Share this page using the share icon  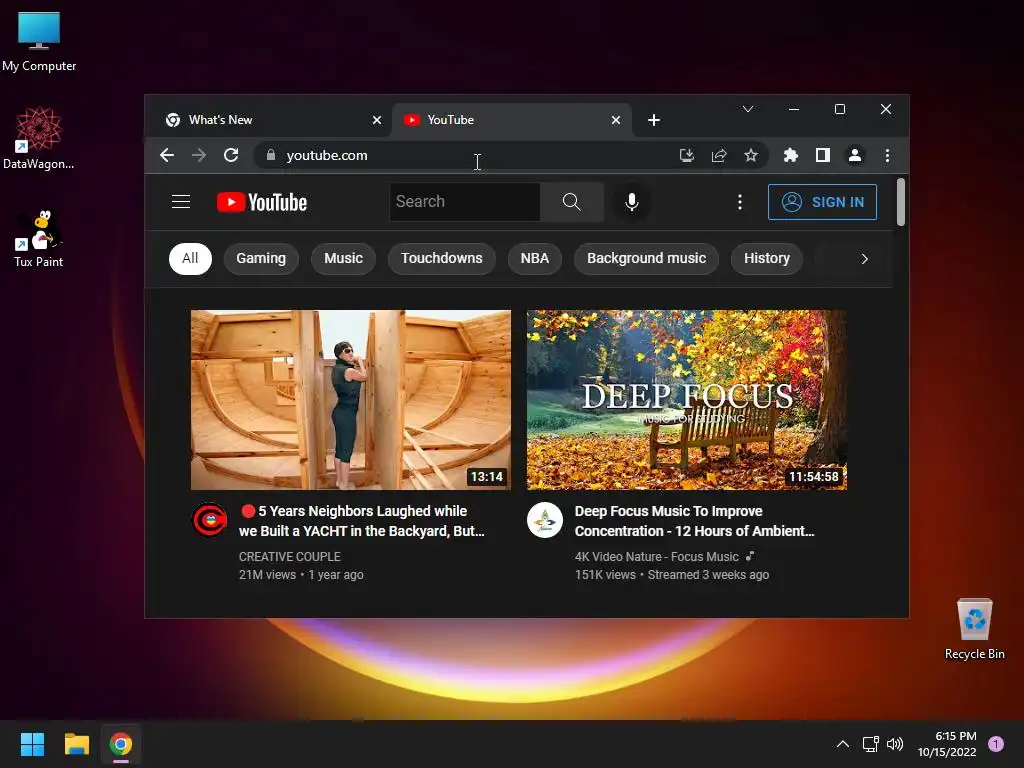[x=719, y=155]
